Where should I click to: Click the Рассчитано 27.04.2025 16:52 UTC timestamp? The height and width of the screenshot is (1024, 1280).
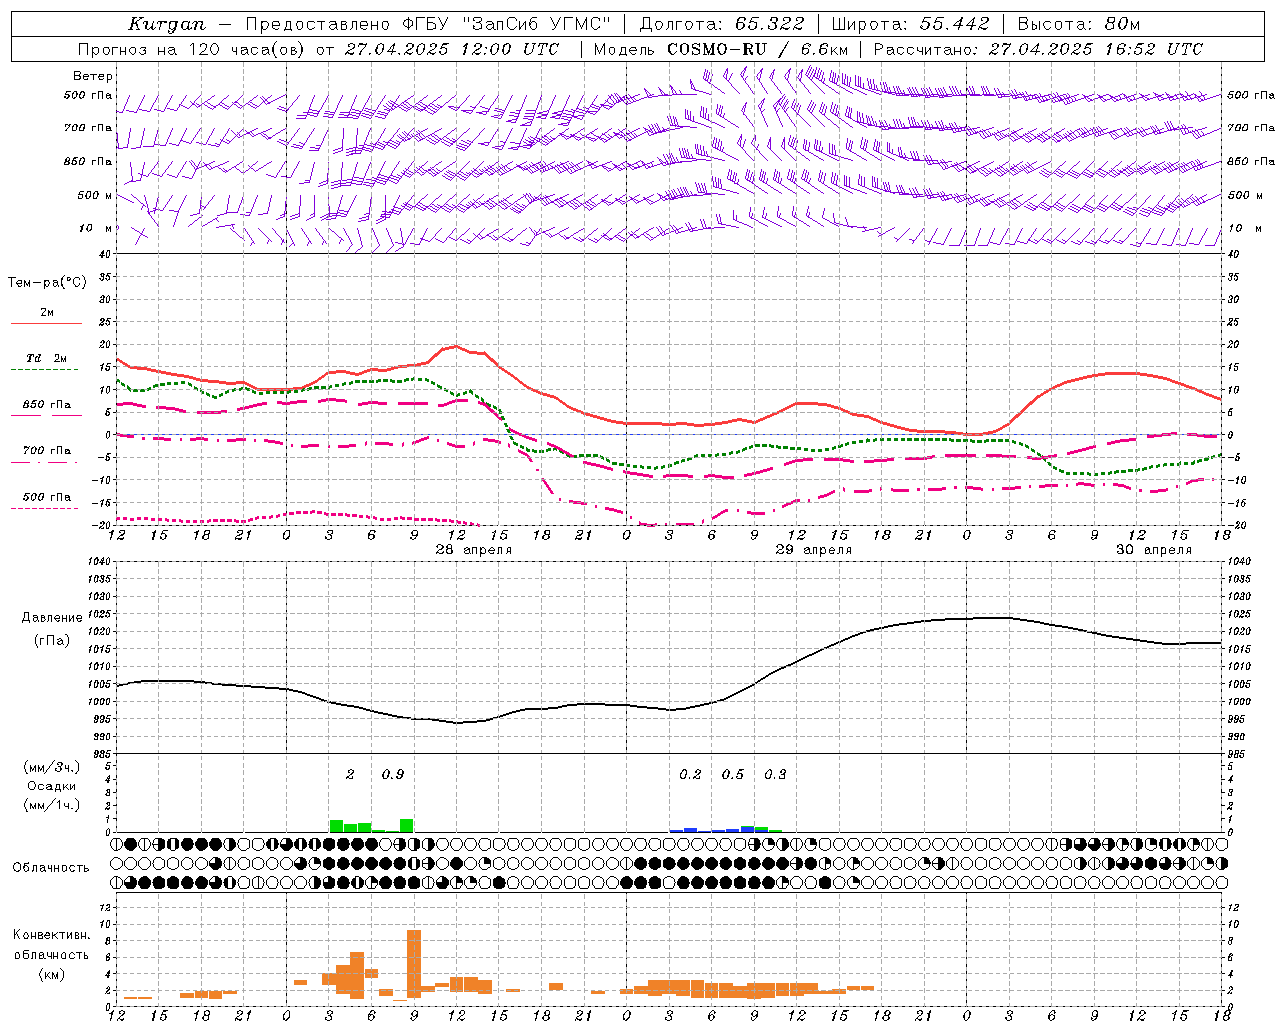point(1038,49)
